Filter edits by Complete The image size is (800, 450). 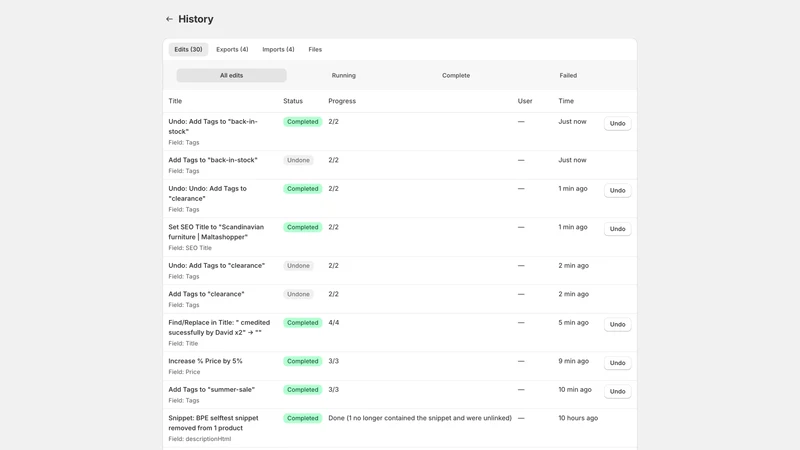(456, 76)
